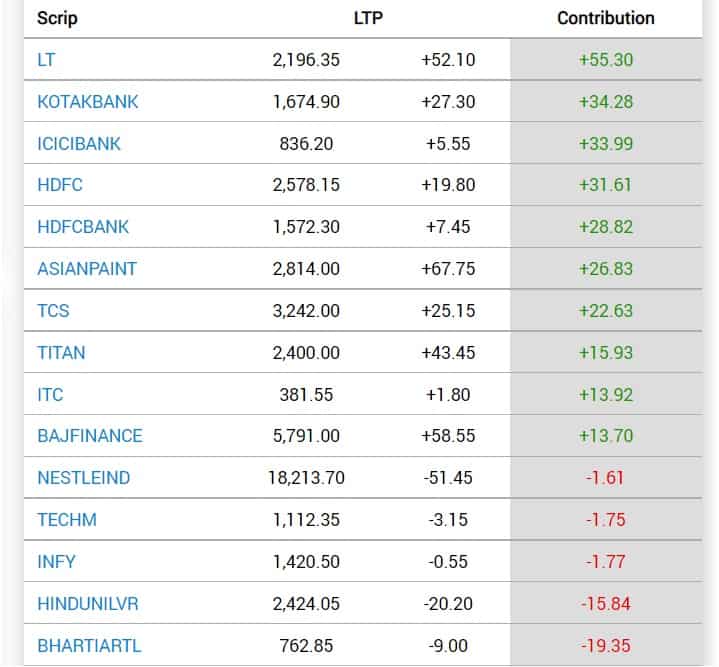
Task: Select INFY price 1,420.50
Action: (306, 562)
